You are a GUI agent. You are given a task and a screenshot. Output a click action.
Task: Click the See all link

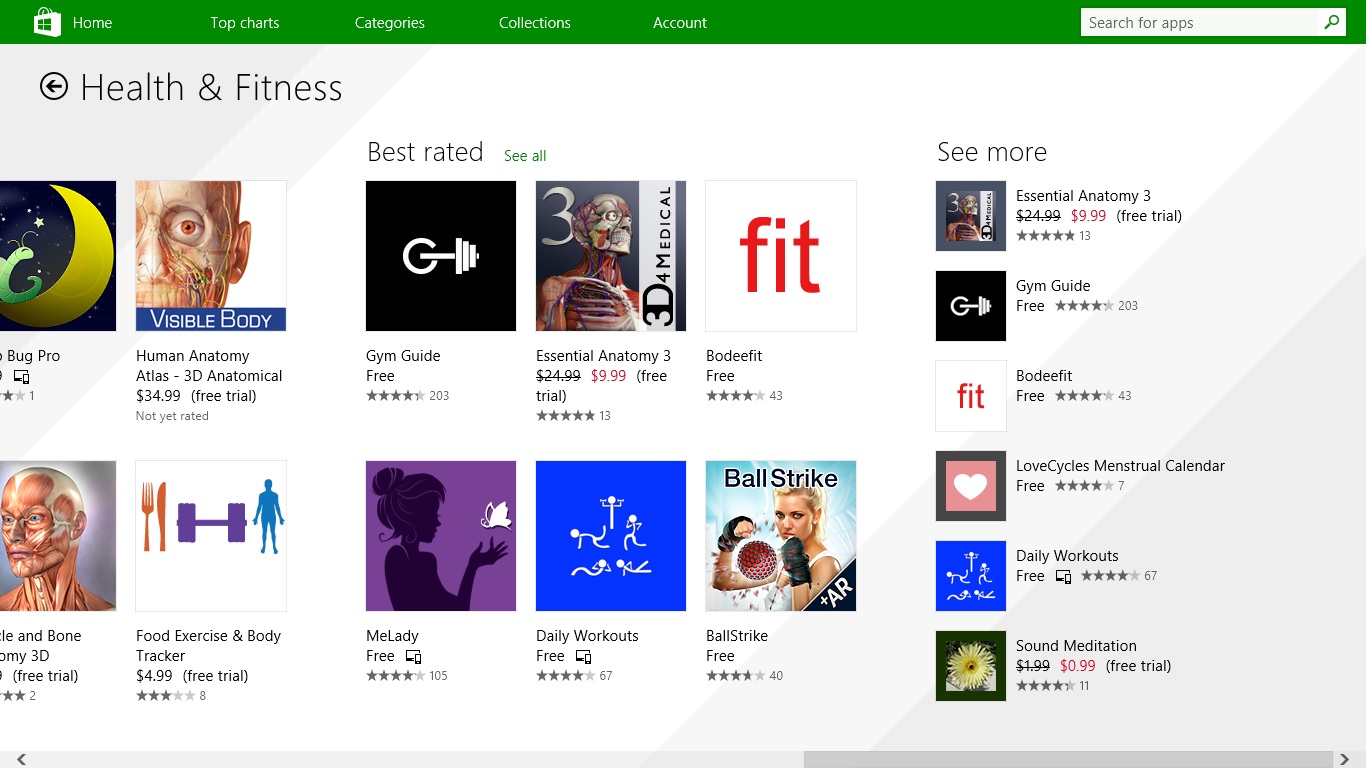(x=525, y=155)
